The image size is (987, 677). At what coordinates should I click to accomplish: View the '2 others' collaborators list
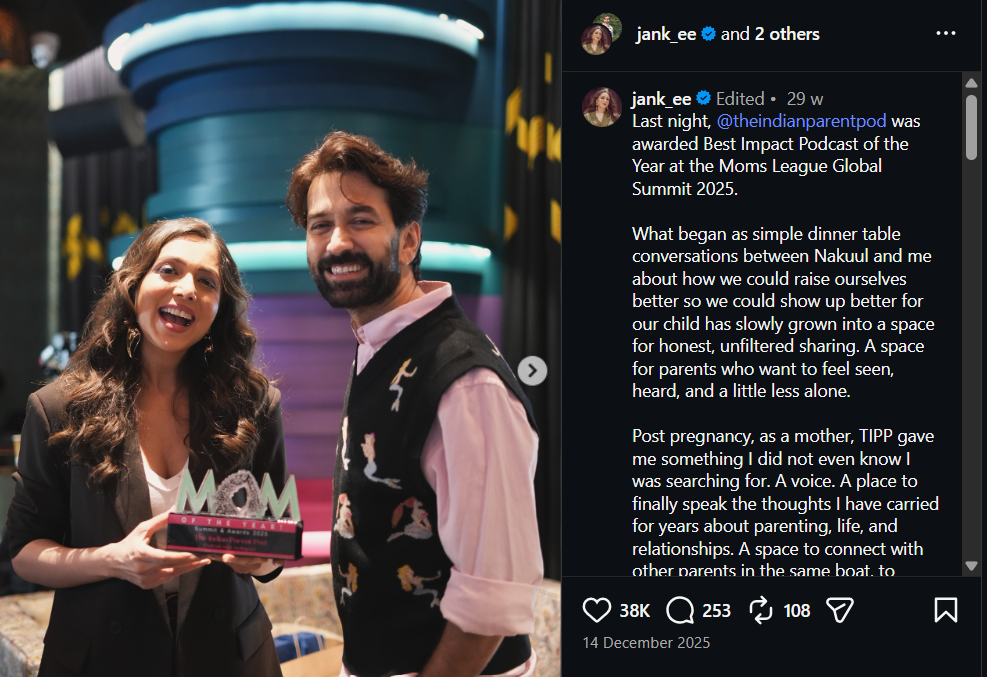(787, 34)
